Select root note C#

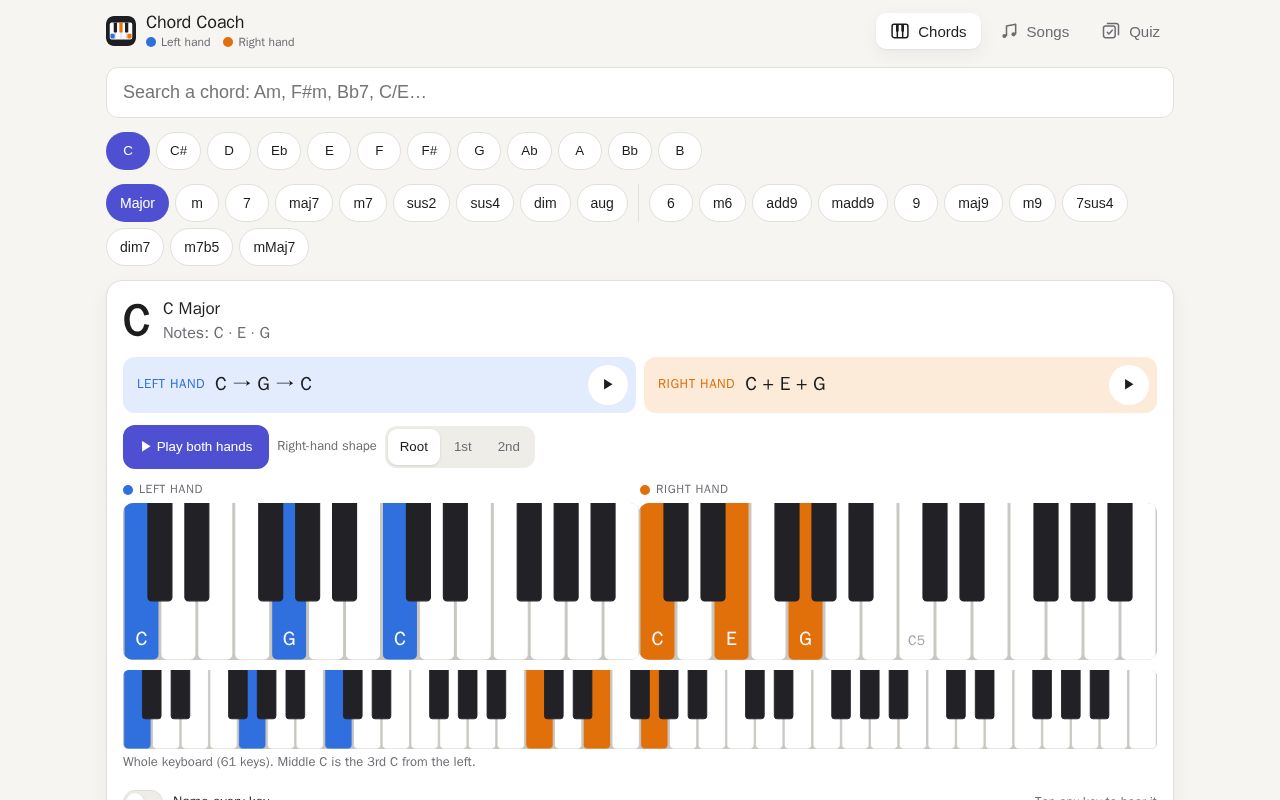pyautogui.click(x=179, y=151)
